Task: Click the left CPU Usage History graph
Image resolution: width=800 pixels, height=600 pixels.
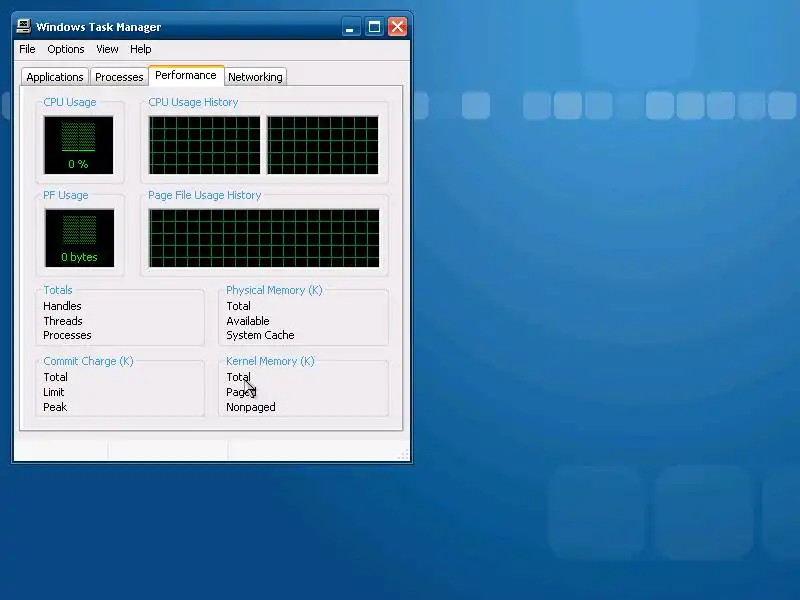Action: pos(205,145)
